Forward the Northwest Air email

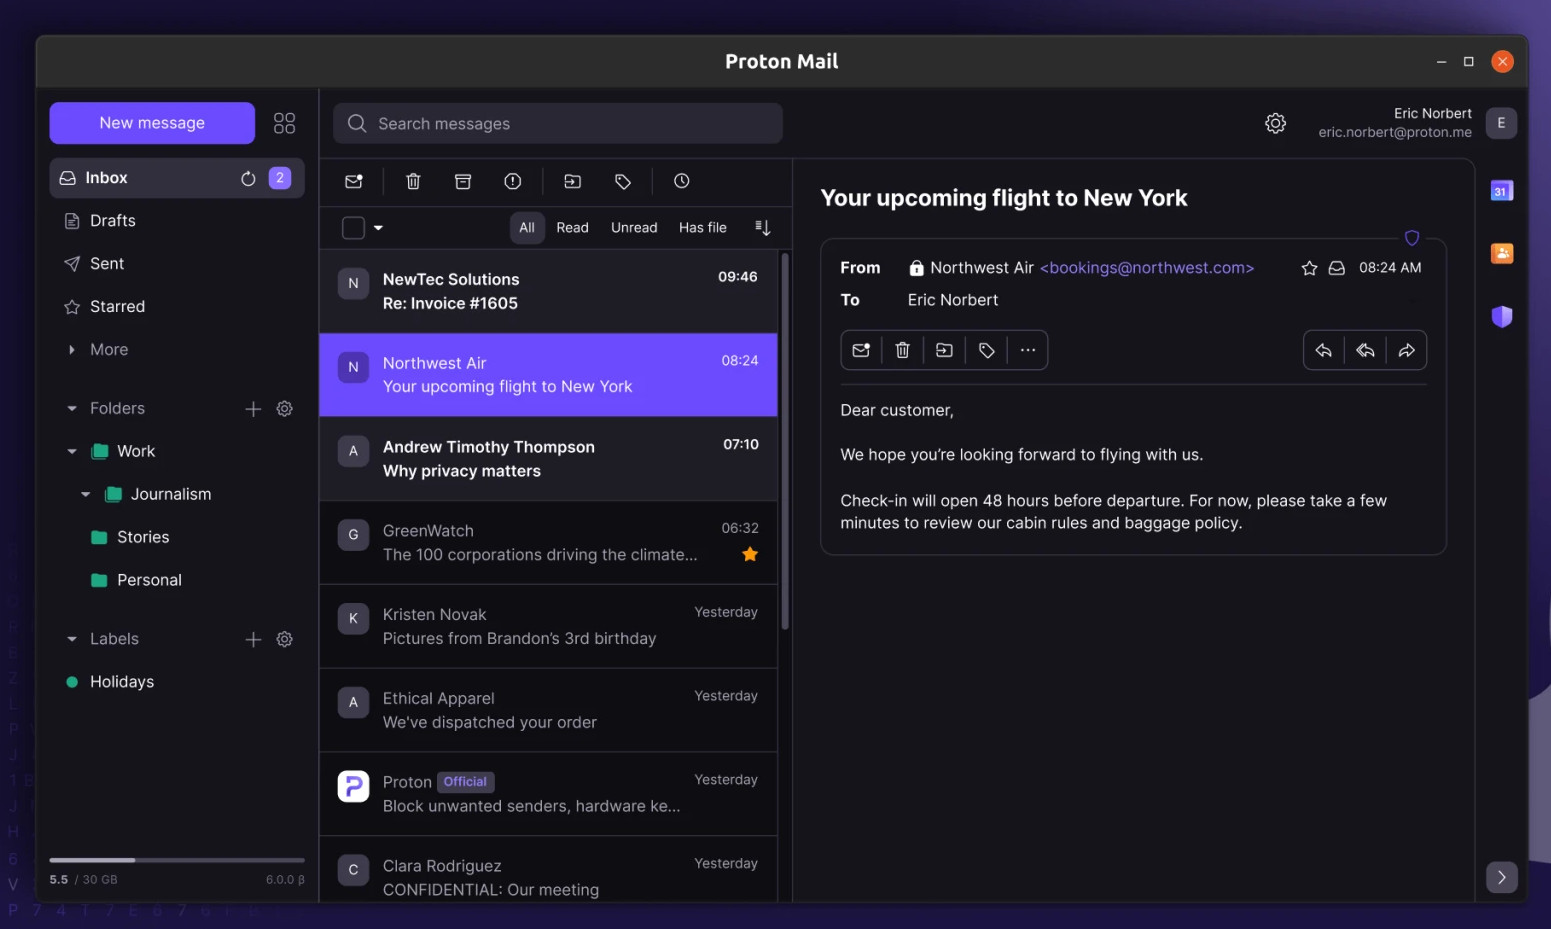point(1406,350)
